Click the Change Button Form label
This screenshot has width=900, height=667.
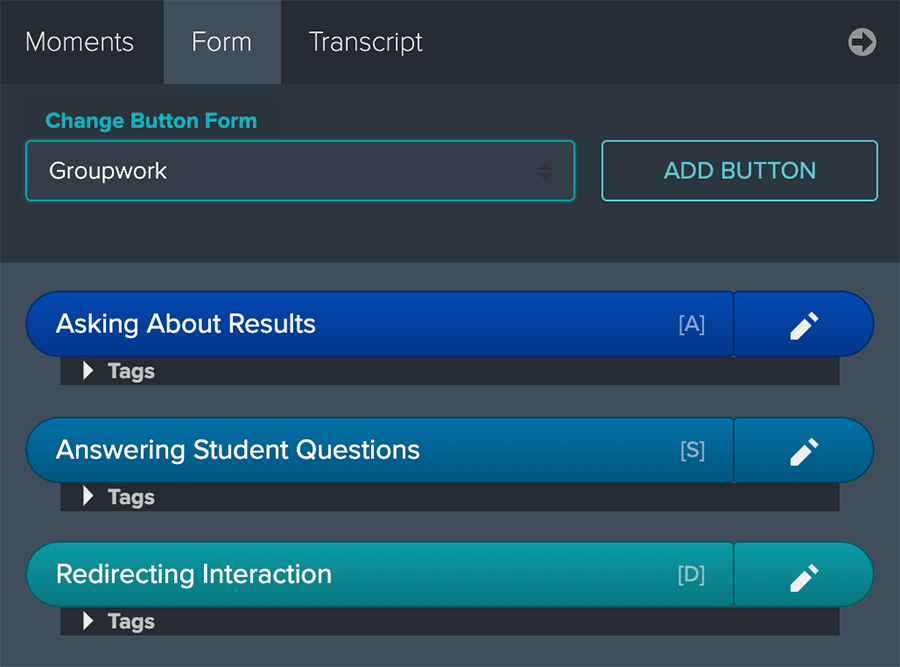point(151,121)
